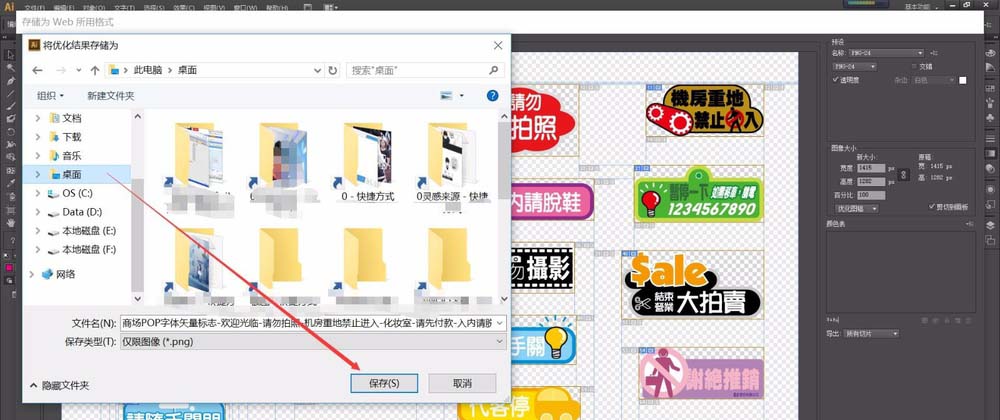The width and height of the screenshot is (1000, 420).
Task: Click 新建文件夹 new folder button
Action: pos(111,96)
